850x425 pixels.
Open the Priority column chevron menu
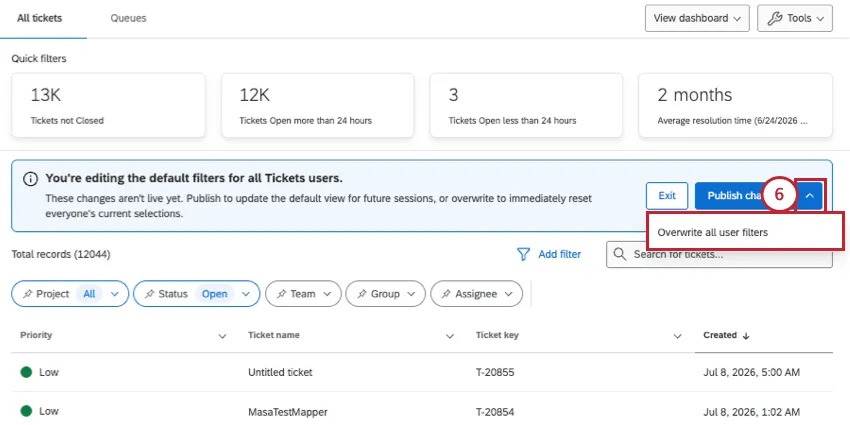[x=222, y=336]
